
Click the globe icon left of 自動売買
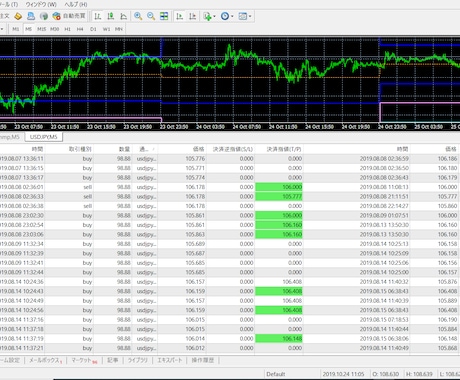click(x=44, y=16)
